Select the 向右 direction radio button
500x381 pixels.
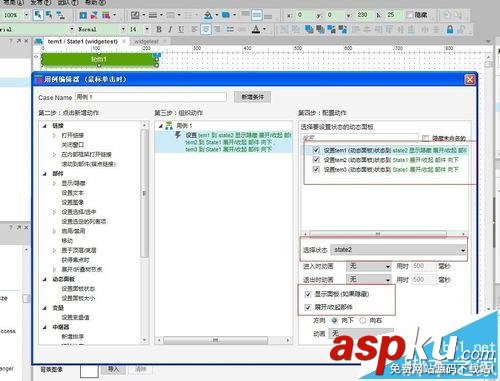click(x=362, y=320)
